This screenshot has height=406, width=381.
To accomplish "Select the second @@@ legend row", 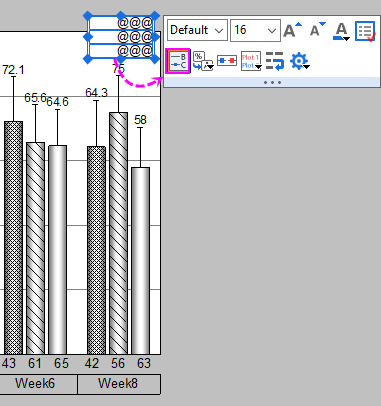I will coord(121,37).
